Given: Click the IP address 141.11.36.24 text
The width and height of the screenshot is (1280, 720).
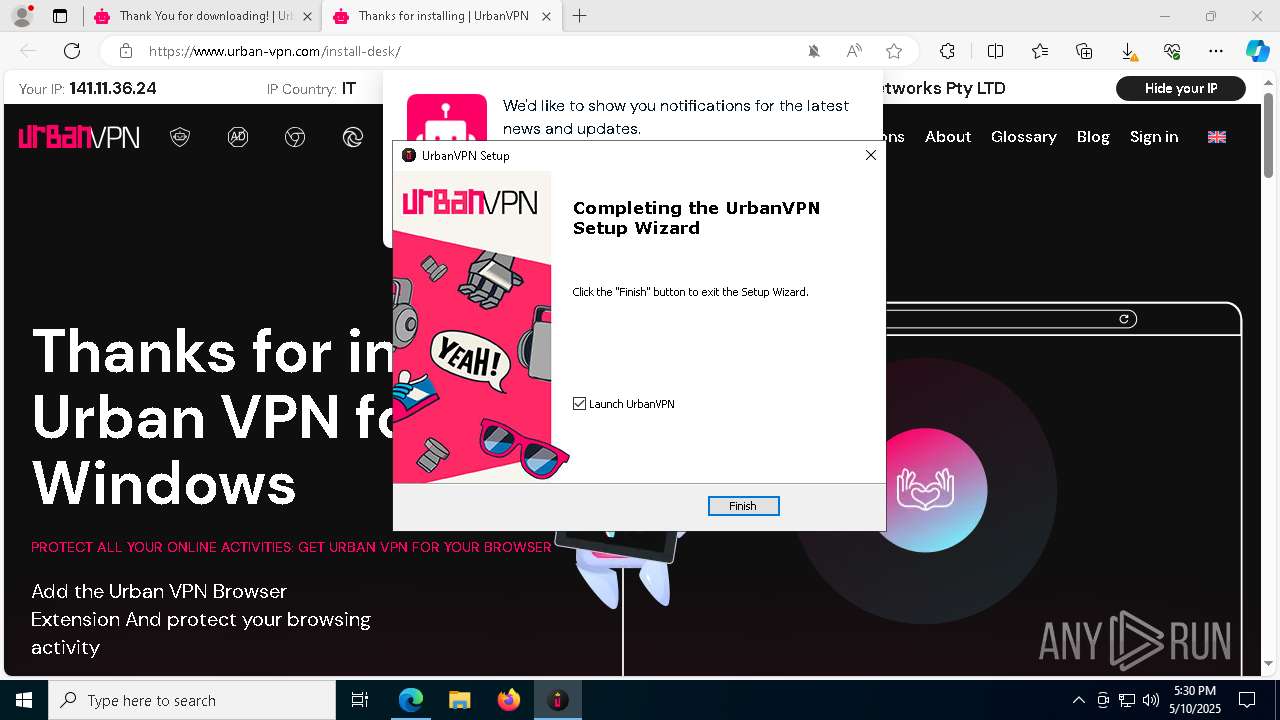Looking at the screenshot, I should coord(113,89).
